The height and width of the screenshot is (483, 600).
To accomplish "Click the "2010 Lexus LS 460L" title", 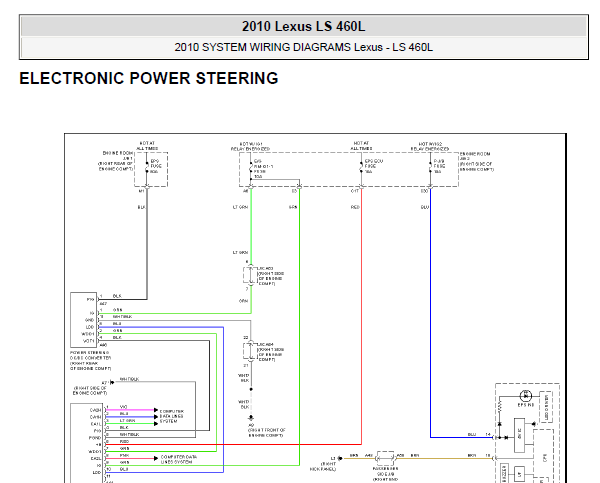I will [303, 26].
